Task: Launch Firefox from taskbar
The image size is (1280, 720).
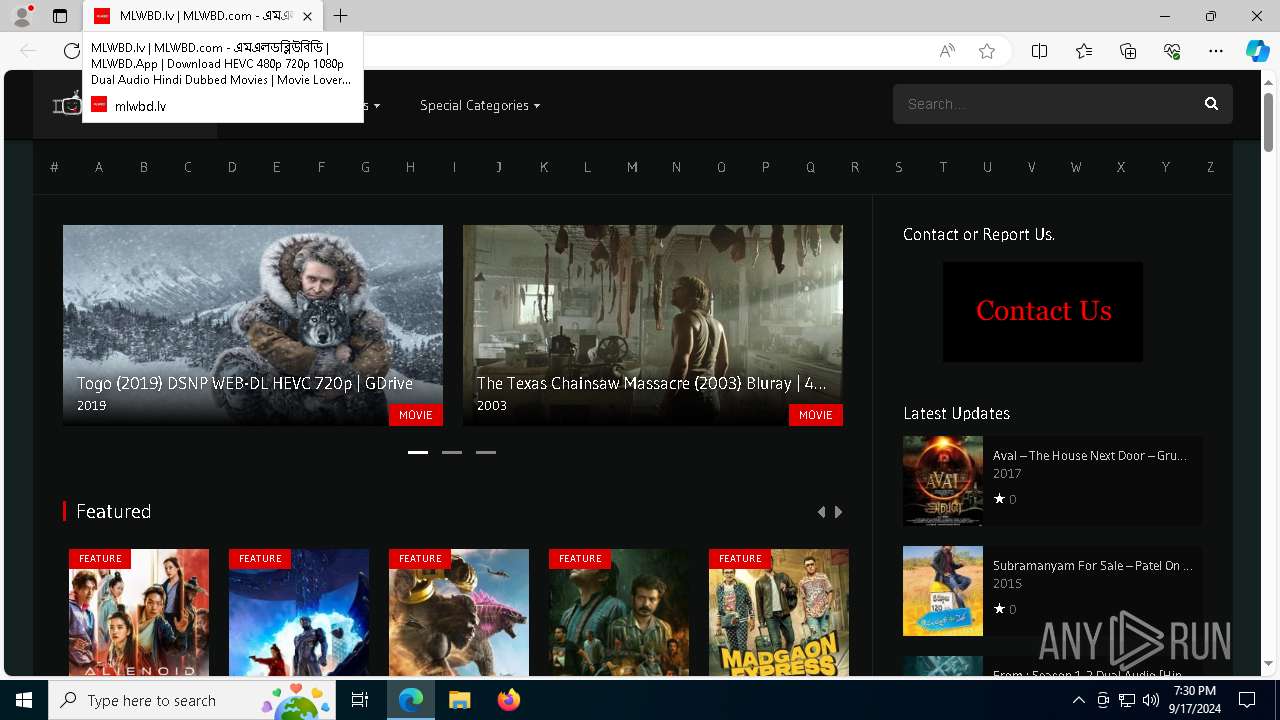Action: pyautogui.click(x=508, y=700)
